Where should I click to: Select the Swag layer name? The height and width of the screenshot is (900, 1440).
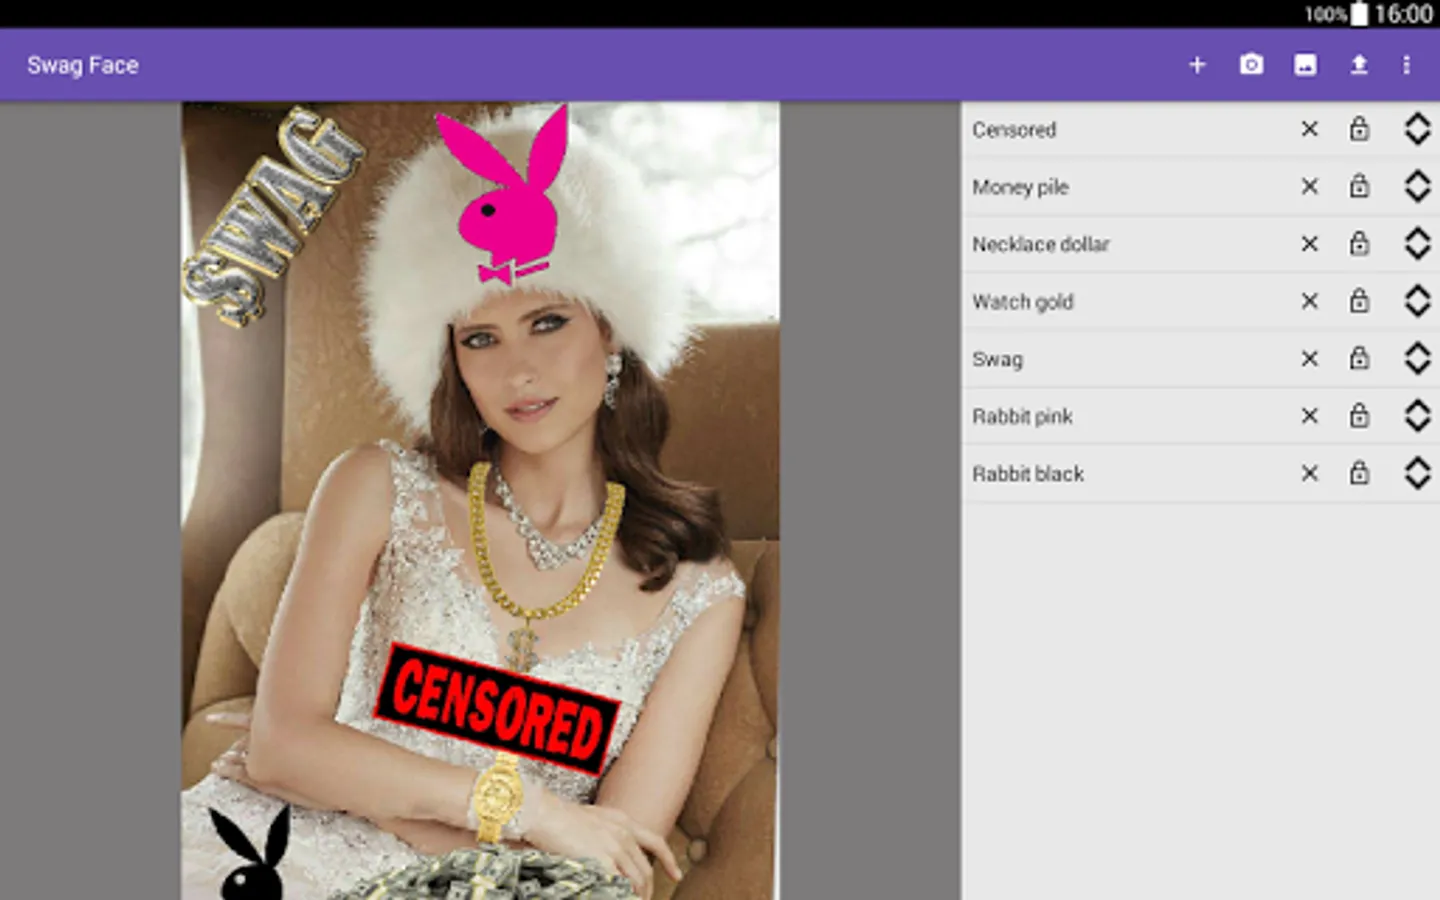click(x=997, y=360)
